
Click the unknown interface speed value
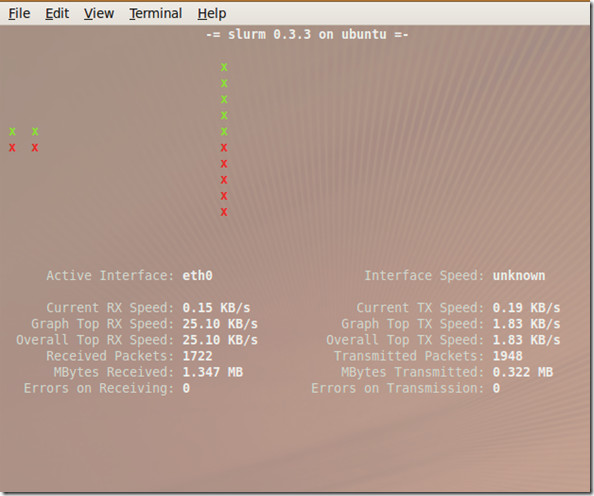coord(519,275)
